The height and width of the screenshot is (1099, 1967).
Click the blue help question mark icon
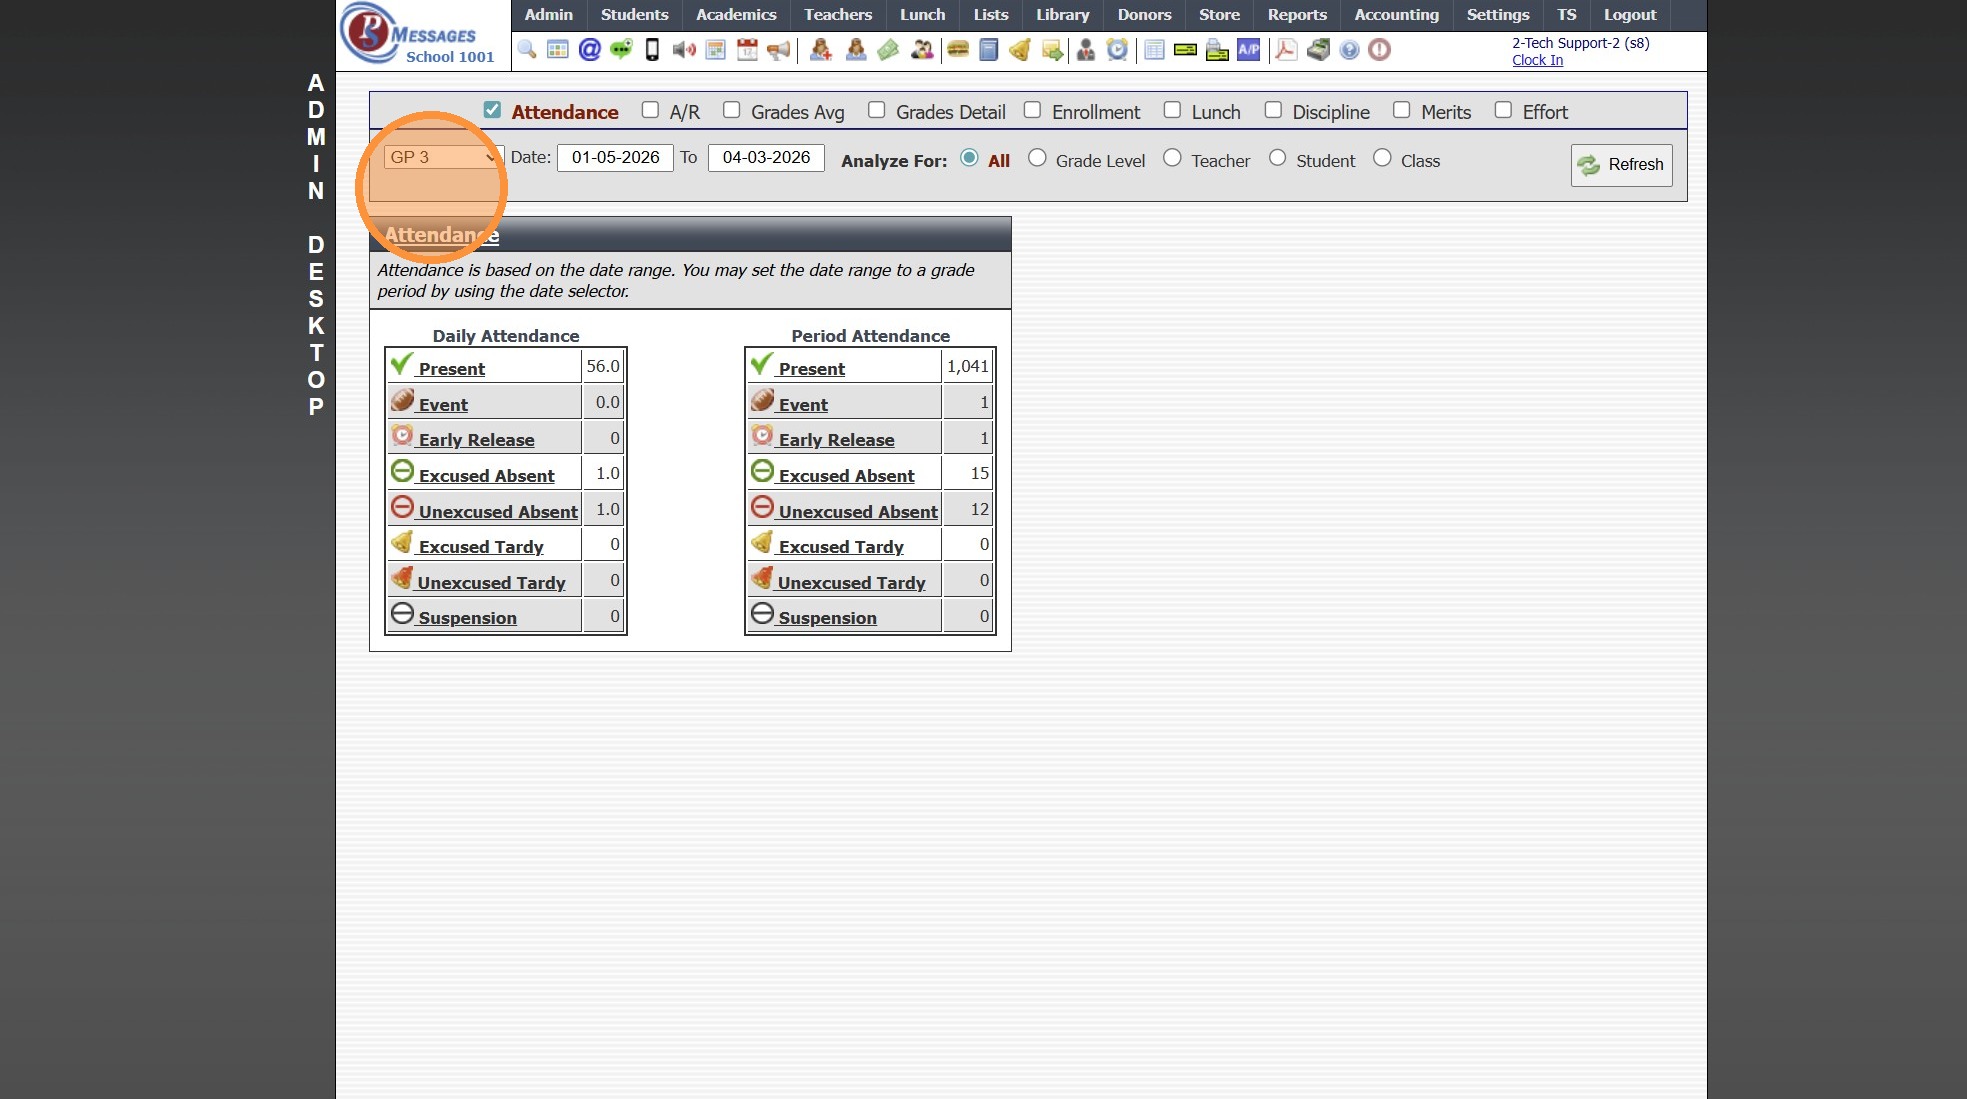1349,50
